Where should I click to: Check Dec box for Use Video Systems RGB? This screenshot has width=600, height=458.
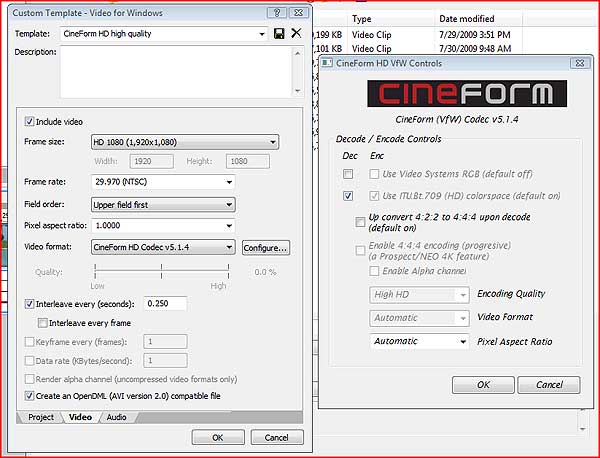click(348, 174)
